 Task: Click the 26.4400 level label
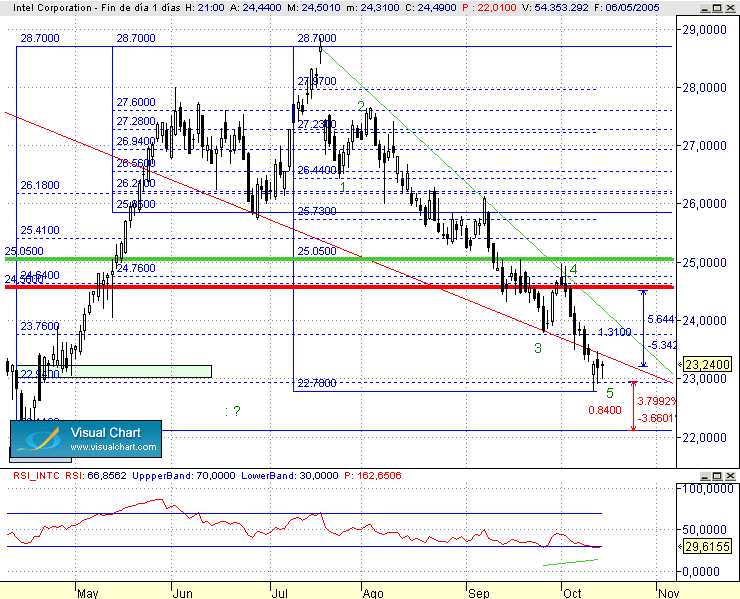(x=317, y=170)
